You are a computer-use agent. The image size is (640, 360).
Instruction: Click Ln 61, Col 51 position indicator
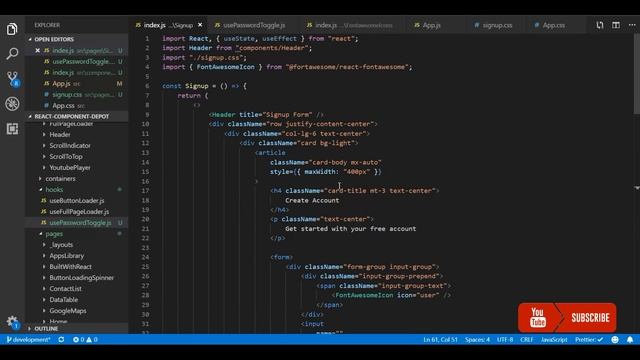point(440,340)
